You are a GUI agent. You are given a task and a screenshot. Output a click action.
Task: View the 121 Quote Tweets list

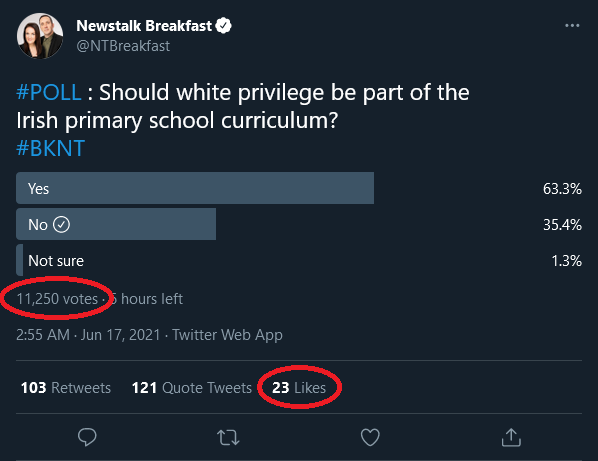[191, 388]
